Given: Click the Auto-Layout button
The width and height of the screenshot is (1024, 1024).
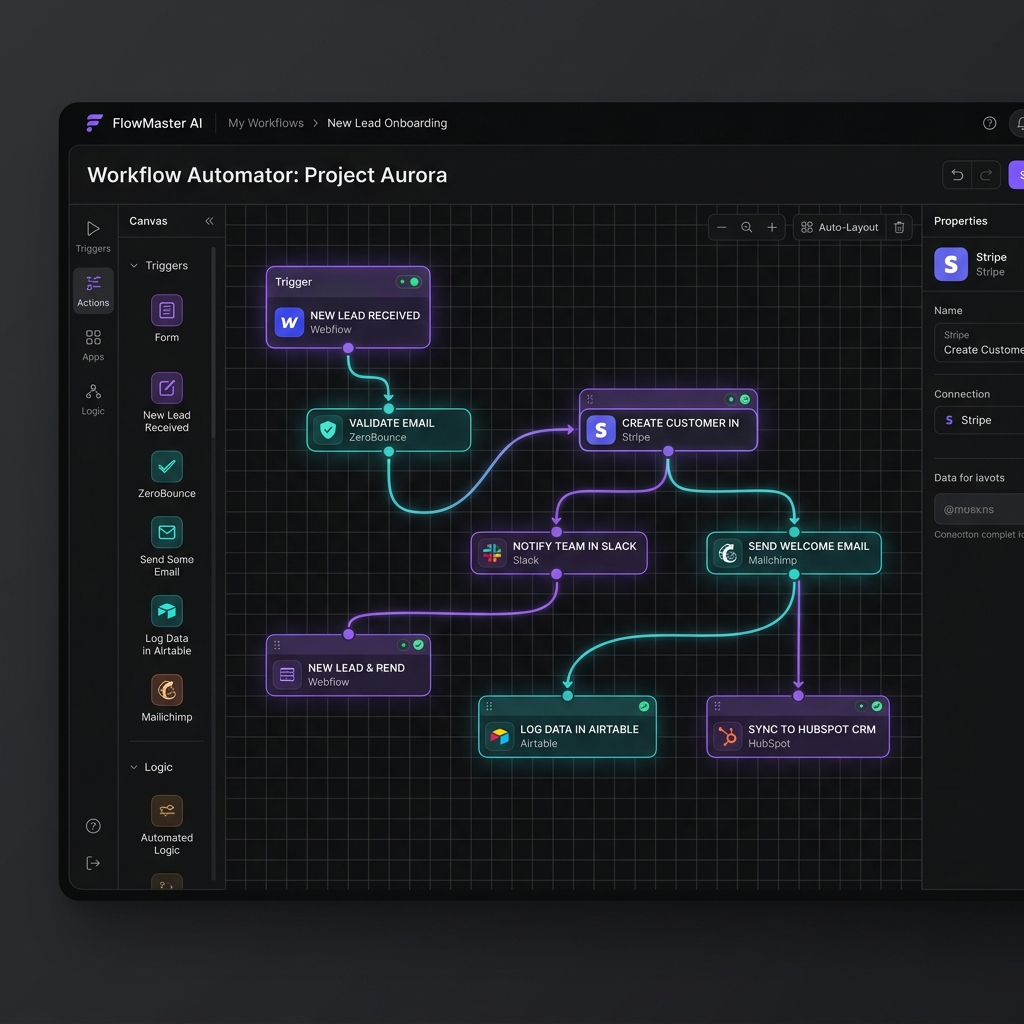Looking at the screenshot, I should pos(840,227).
